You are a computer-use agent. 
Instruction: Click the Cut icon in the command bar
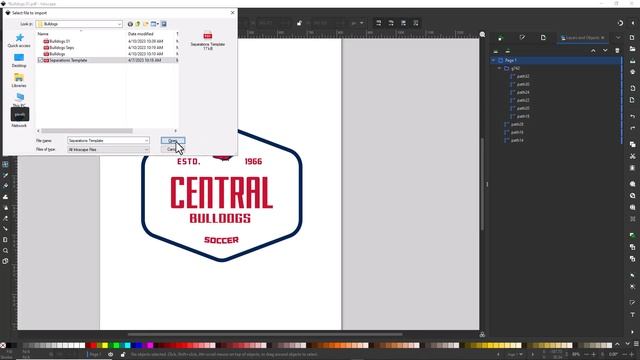(632, 156)
